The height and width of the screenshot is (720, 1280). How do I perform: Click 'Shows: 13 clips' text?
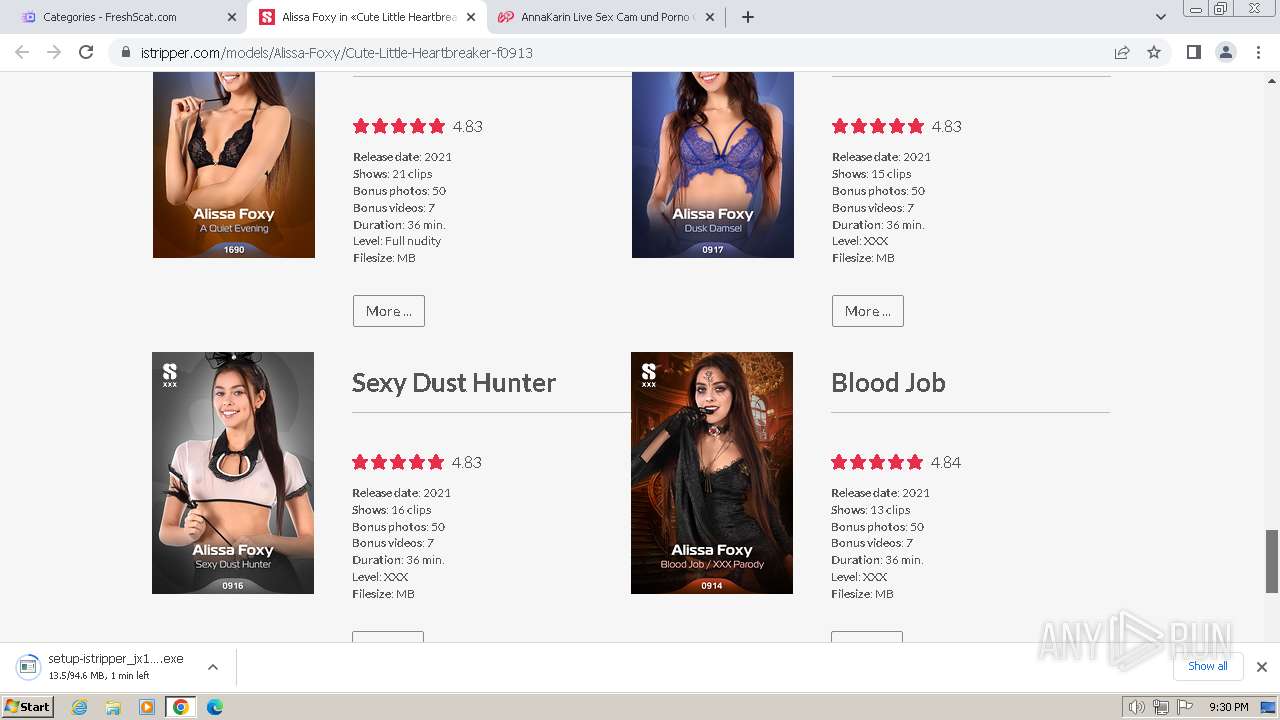pos(871,510)
